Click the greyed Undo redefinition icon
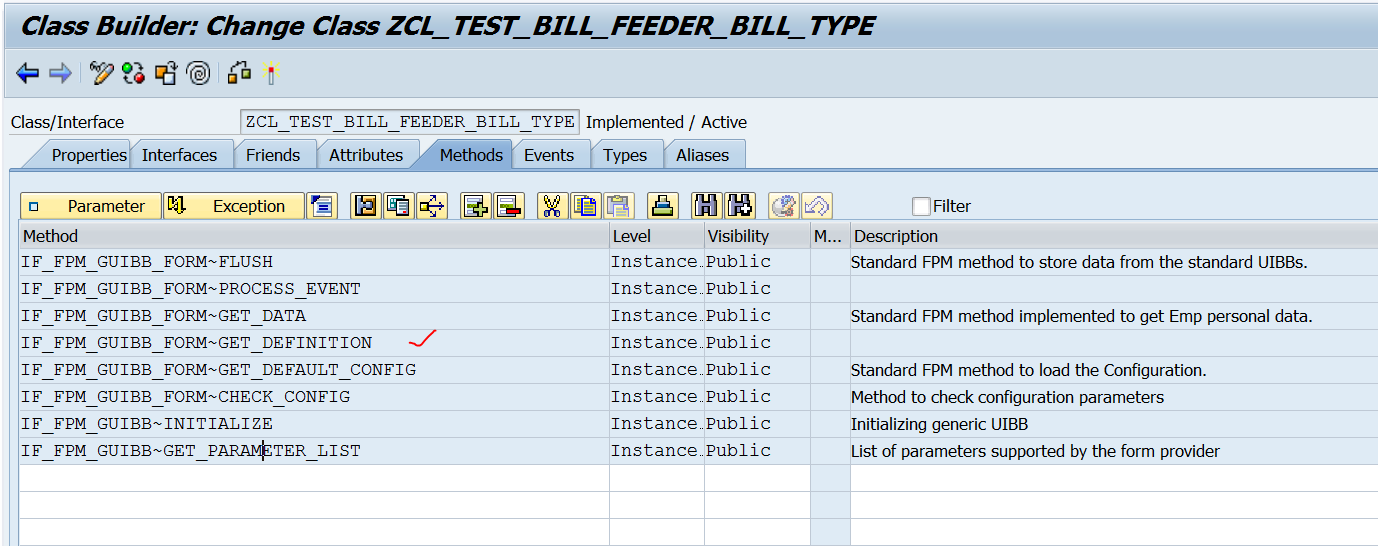This screenshot has height=546, width=1378. point(817,206)
